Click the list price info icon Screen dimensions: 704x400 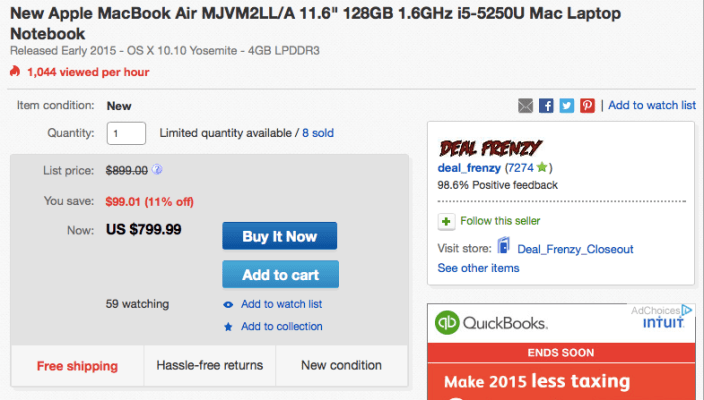(158, 170)
